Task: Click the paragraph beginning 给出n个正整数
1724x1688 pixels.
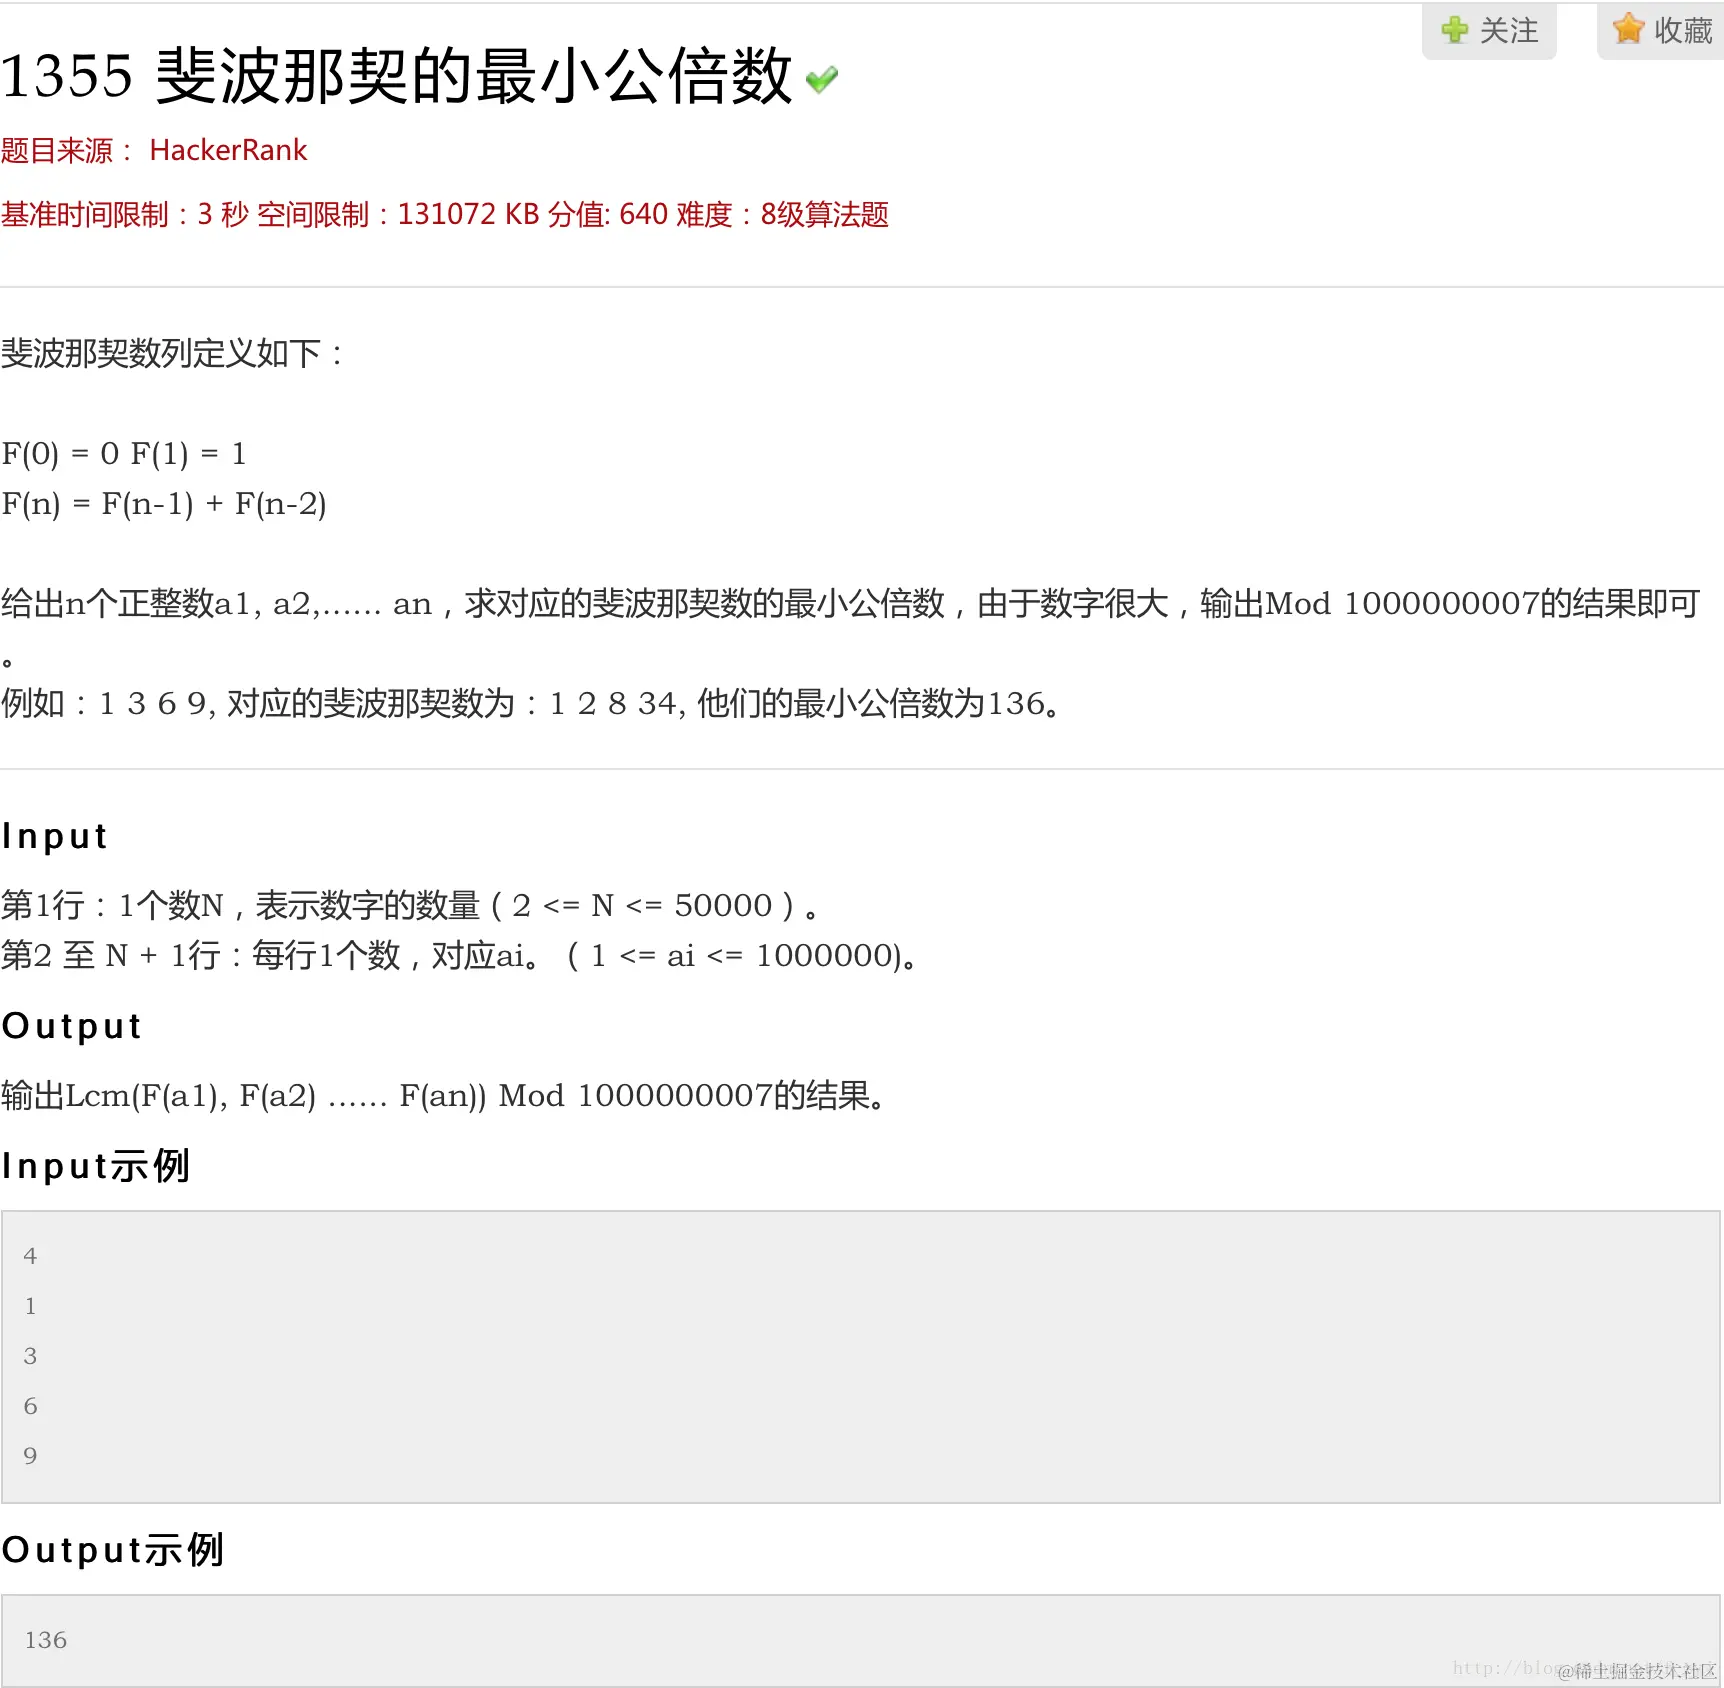Action: (x=851, y=627)
